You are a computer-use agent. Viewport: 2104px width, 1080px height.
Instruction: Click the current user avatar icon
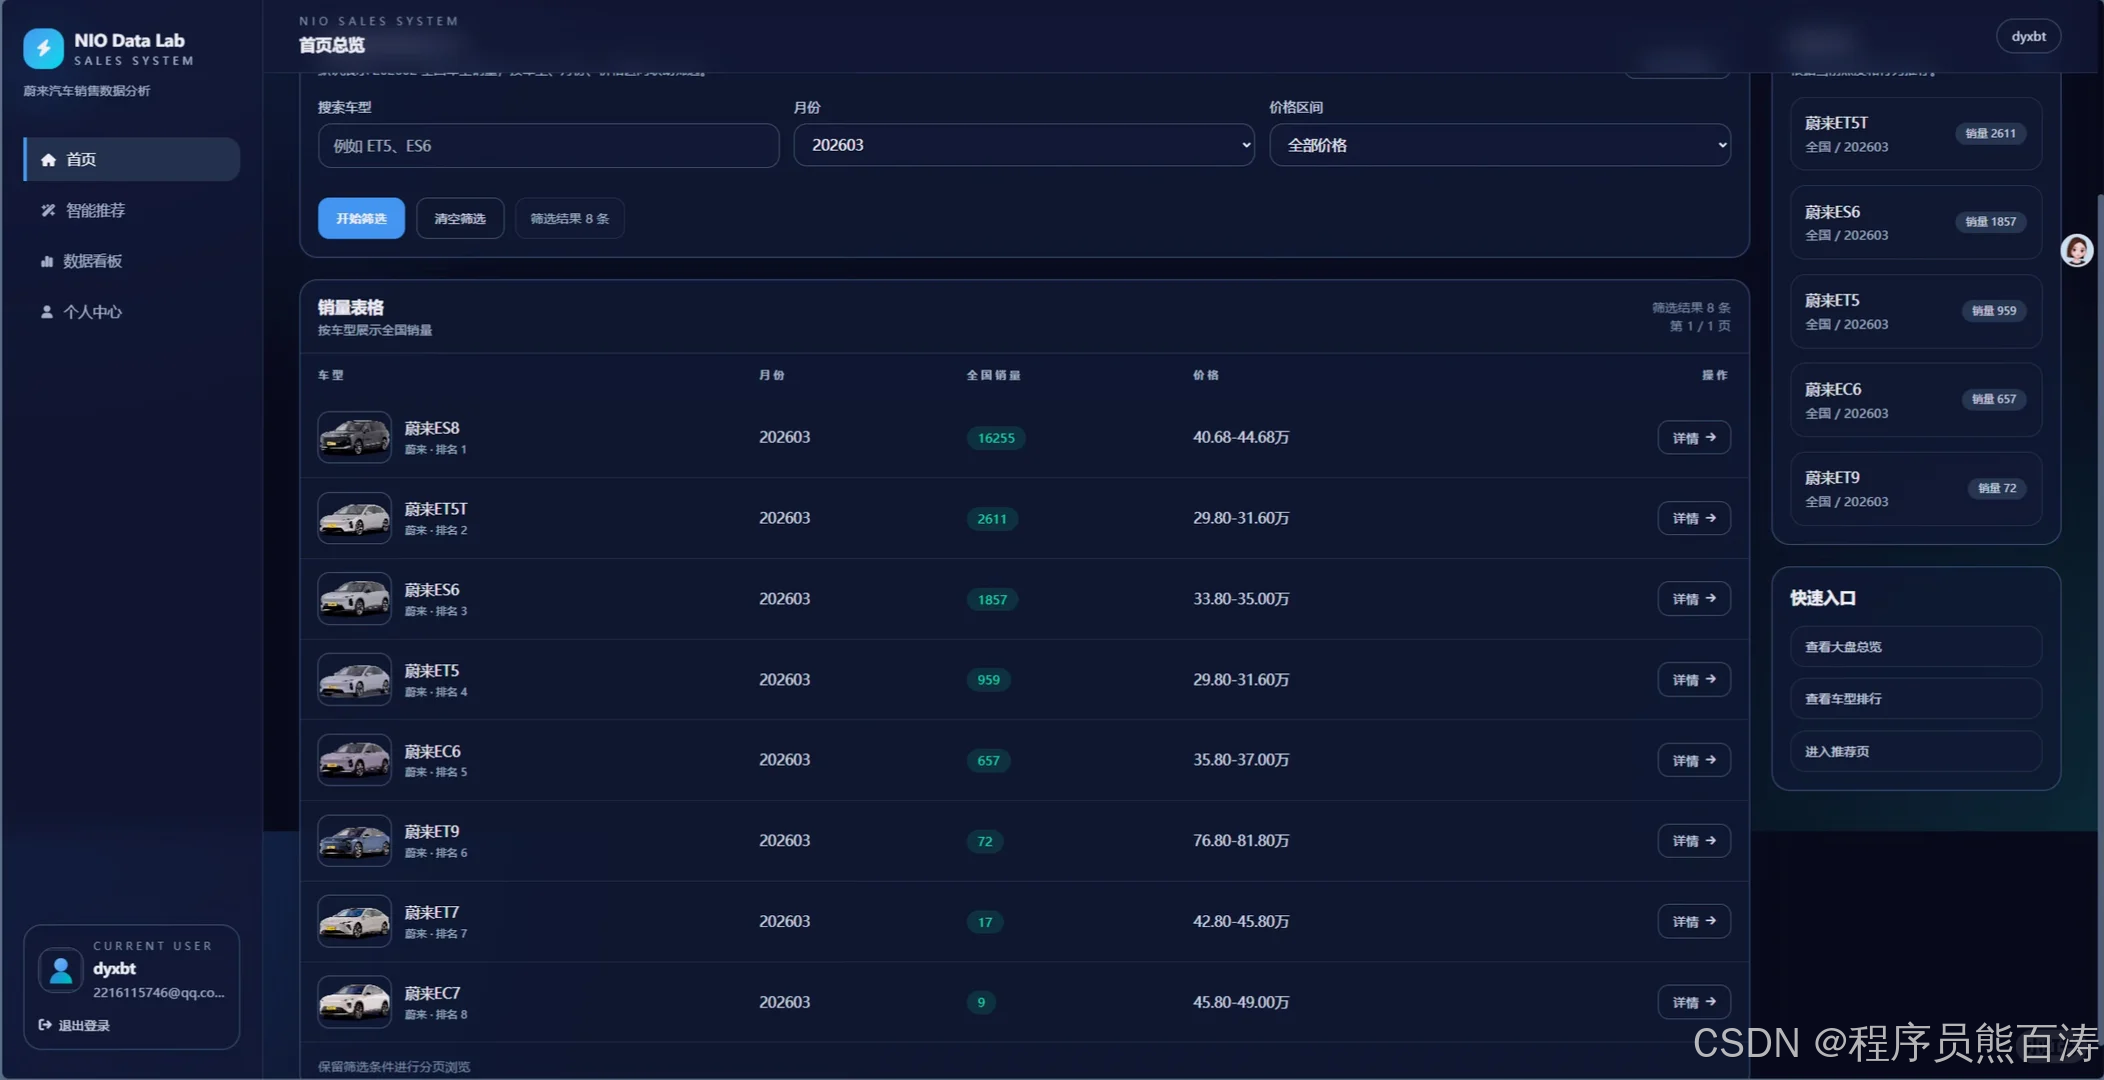[61, 970]
